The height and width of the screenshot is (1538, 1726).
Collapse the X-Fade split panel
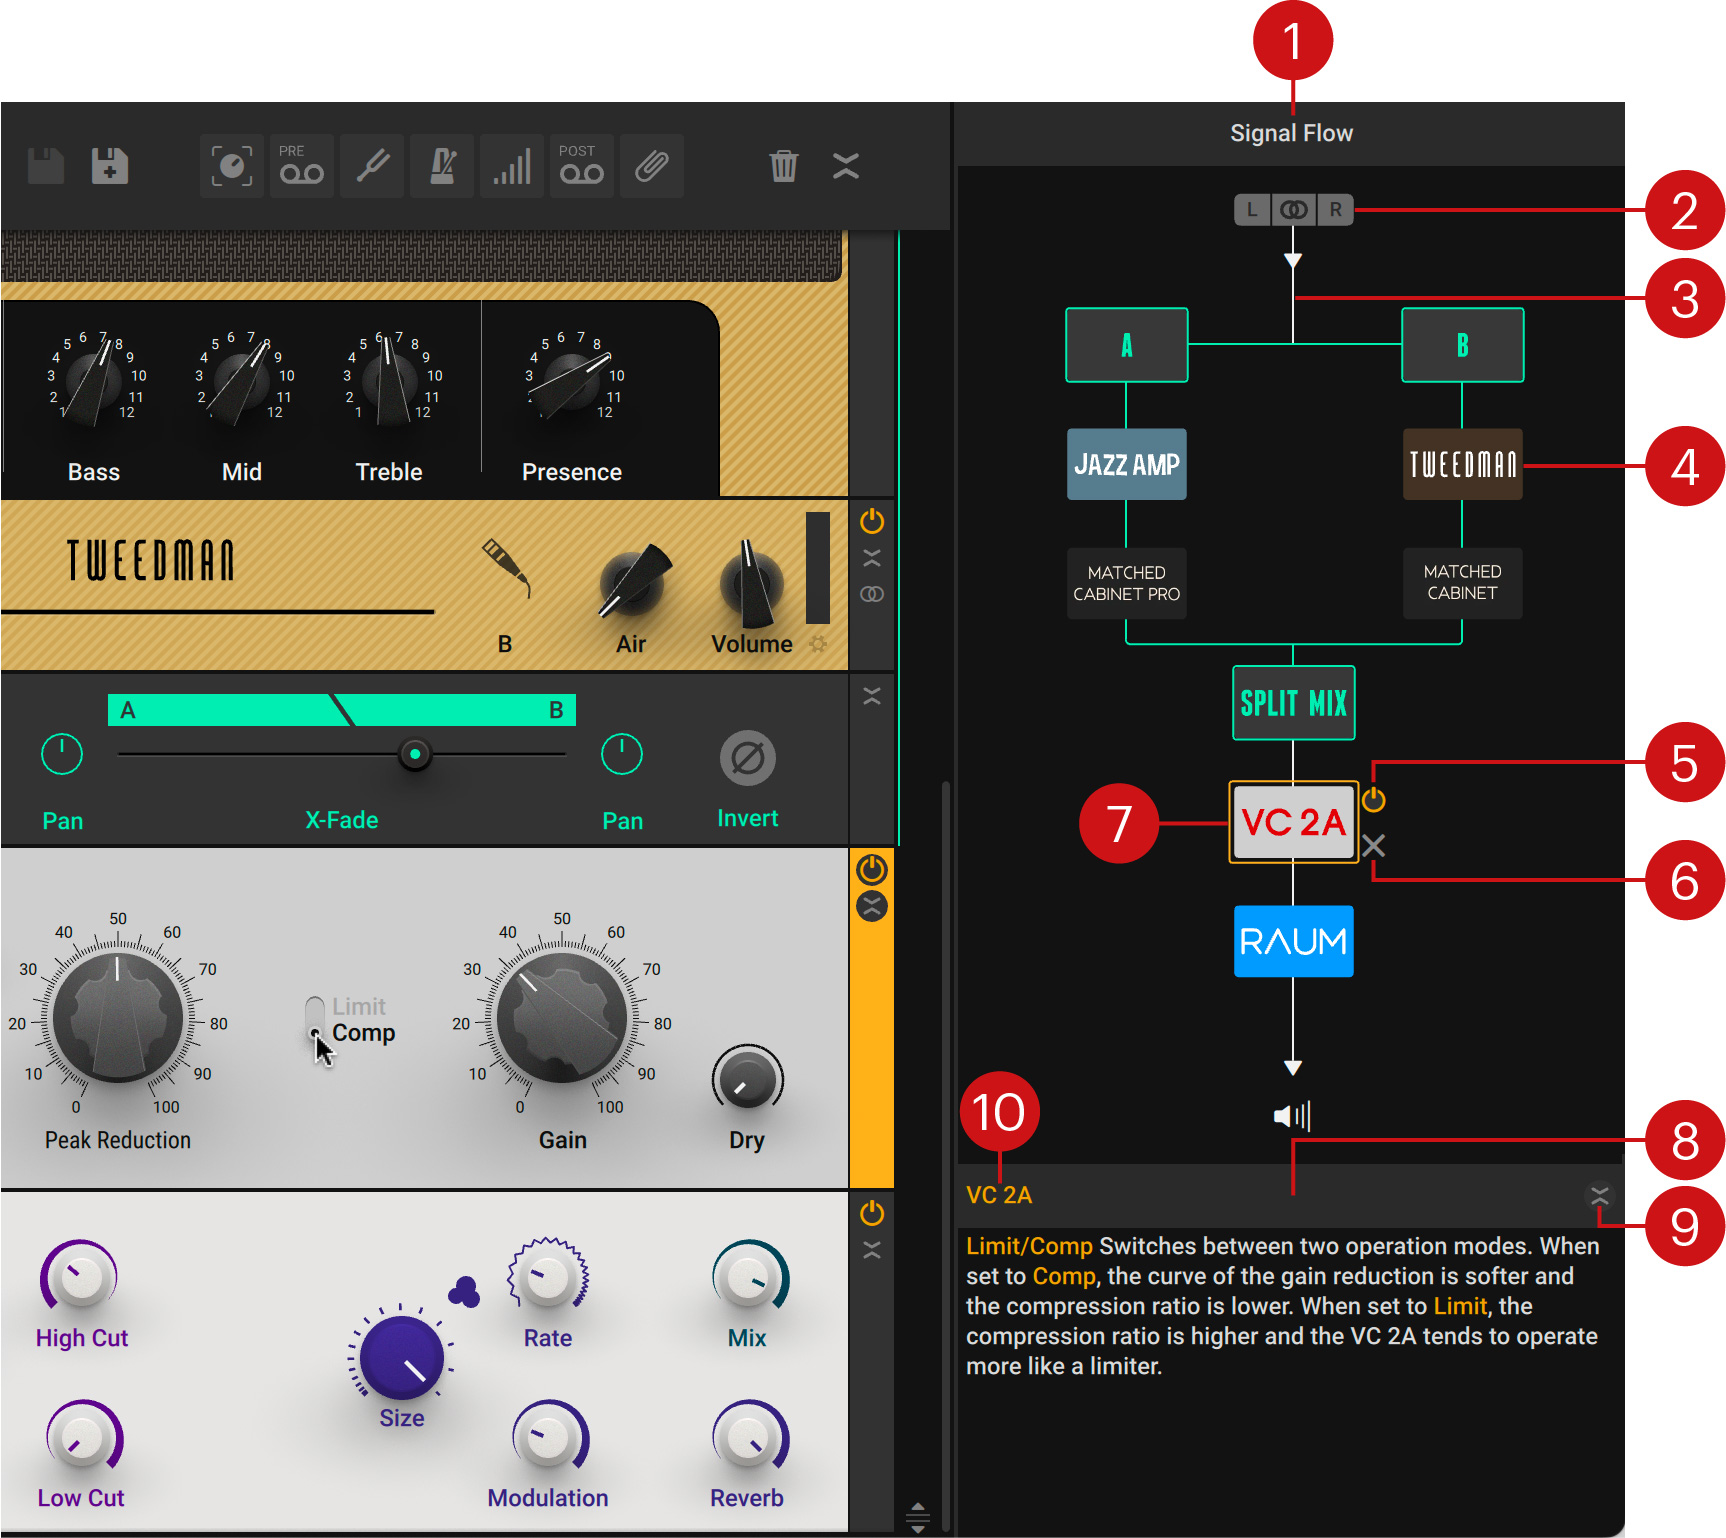[872, 694]
